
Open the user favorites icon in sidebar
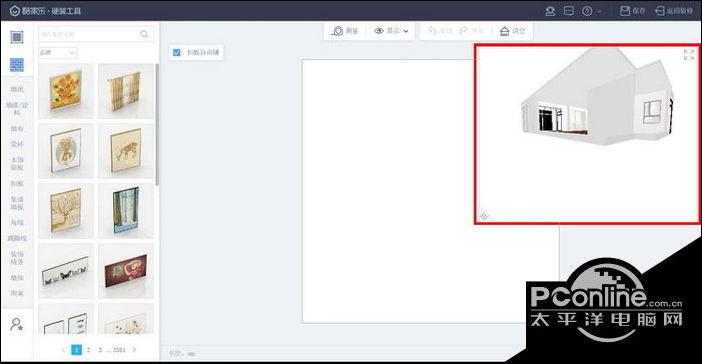[x=17, y=324]
